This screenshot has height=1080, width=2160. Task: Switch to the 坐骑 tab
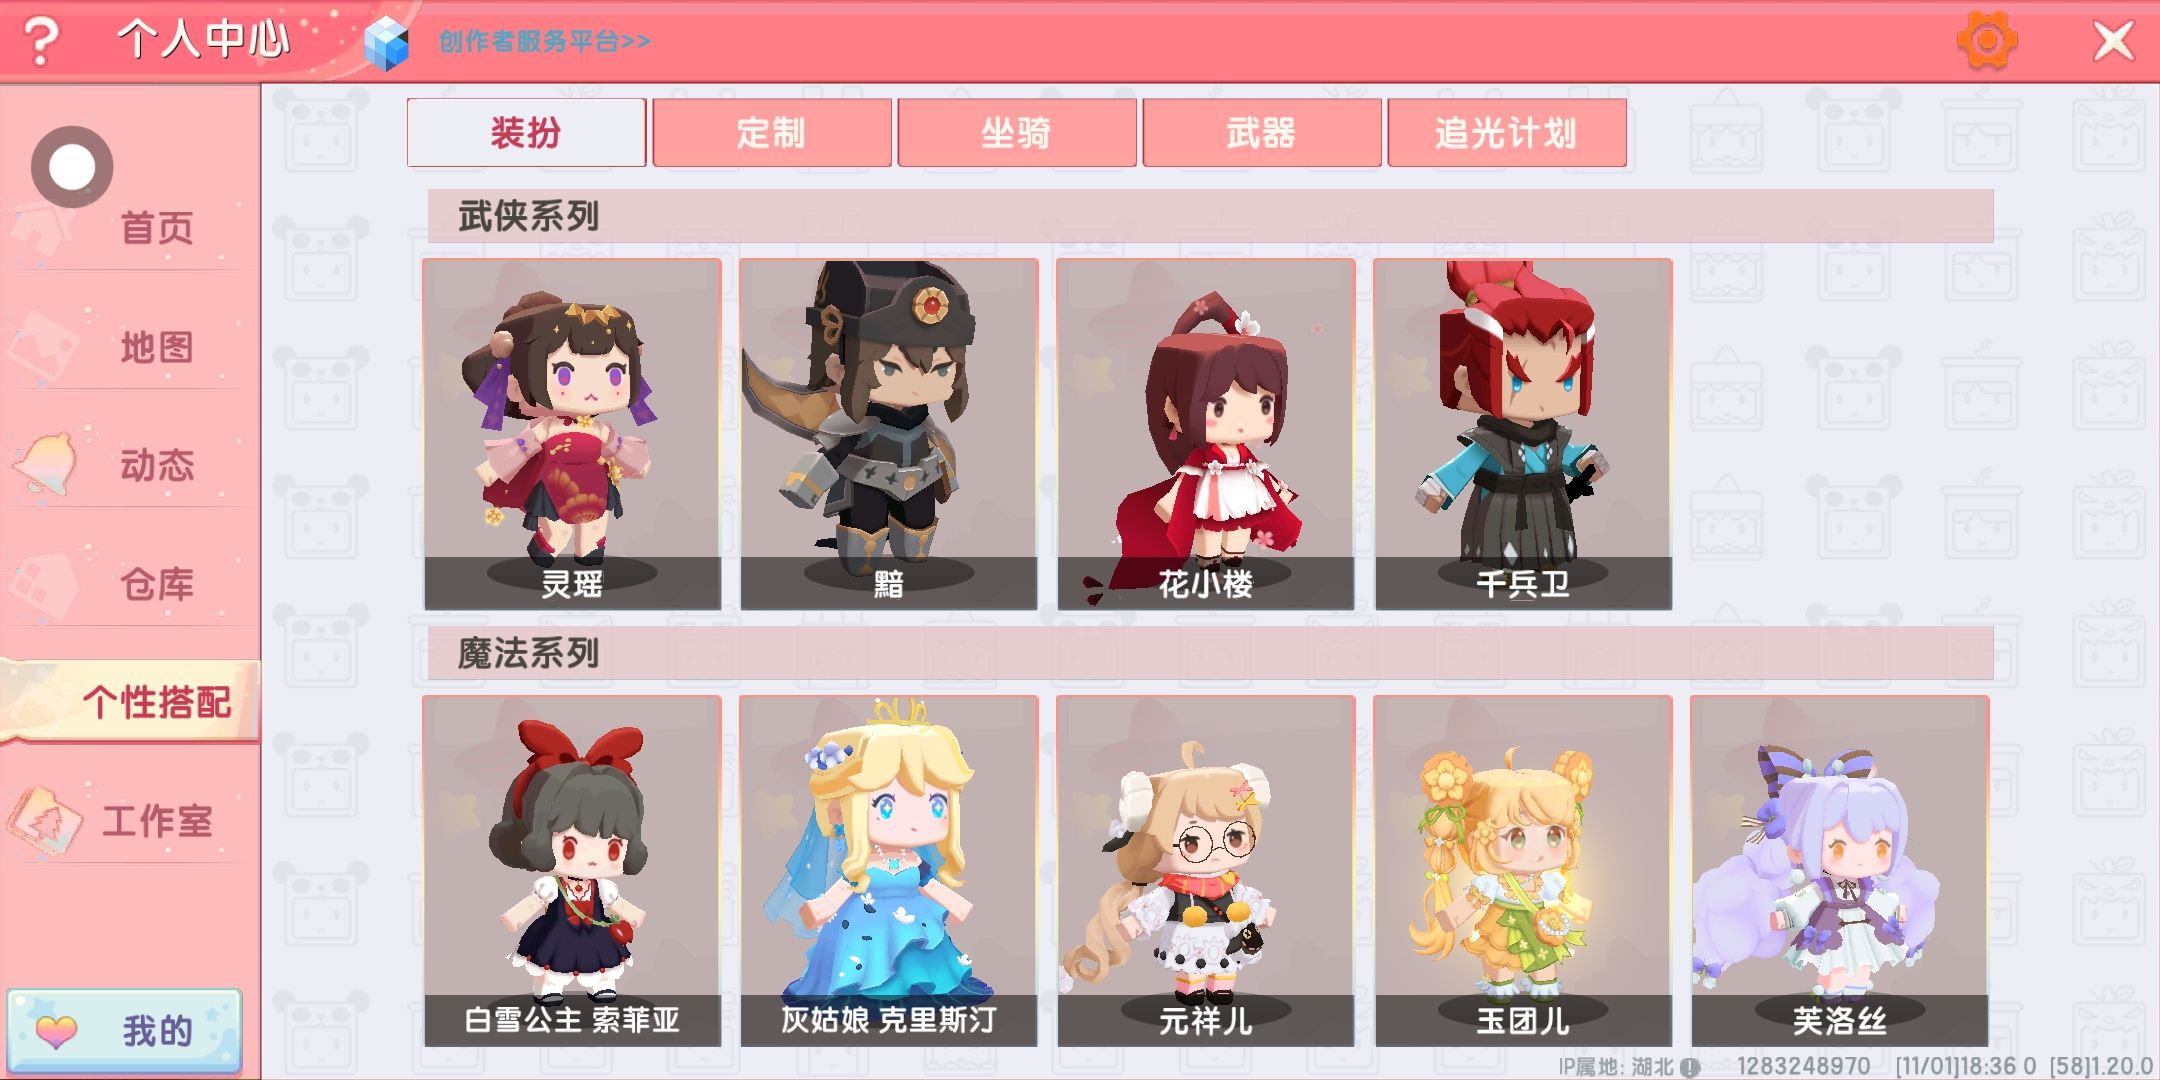click(1016, 132)
